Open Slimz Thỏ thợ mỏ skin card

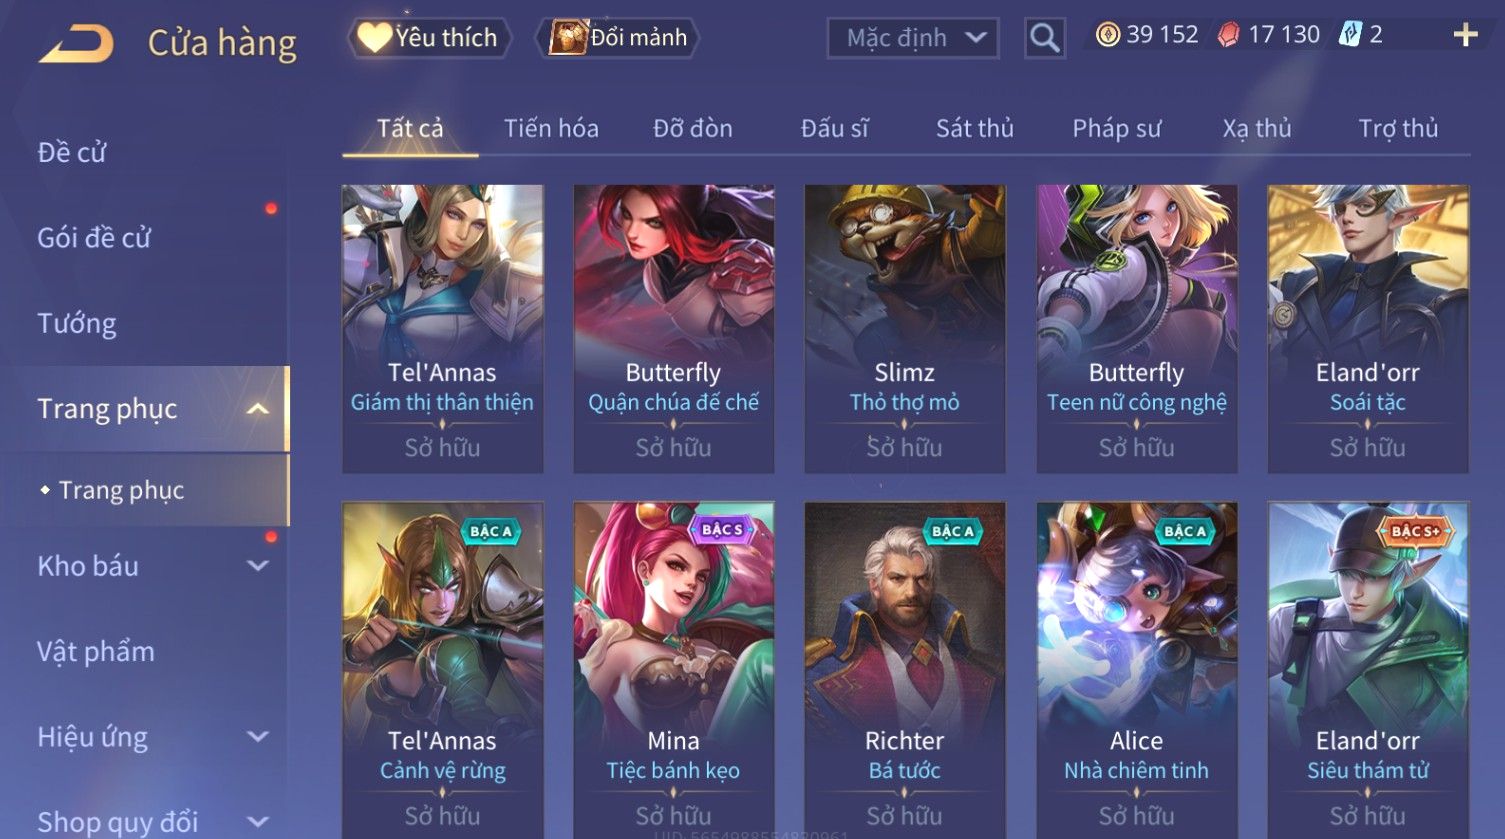click(x=904, y=328)
